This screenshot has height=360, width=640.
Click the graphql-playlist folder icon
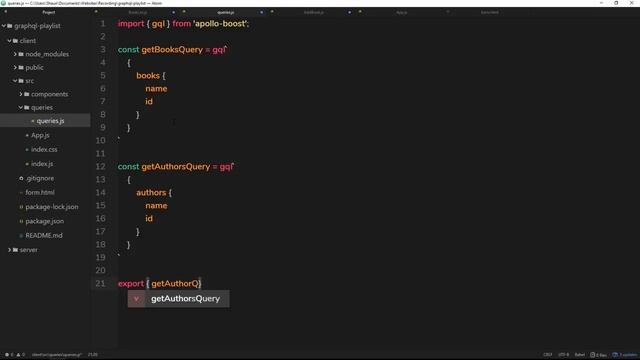10,26
